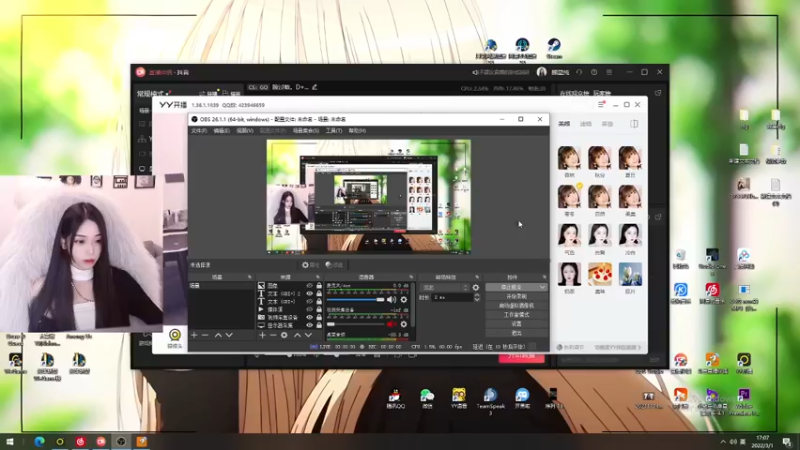
Task: Move source down in sources list
Action: pyautogui.click(x=308, y=335)
